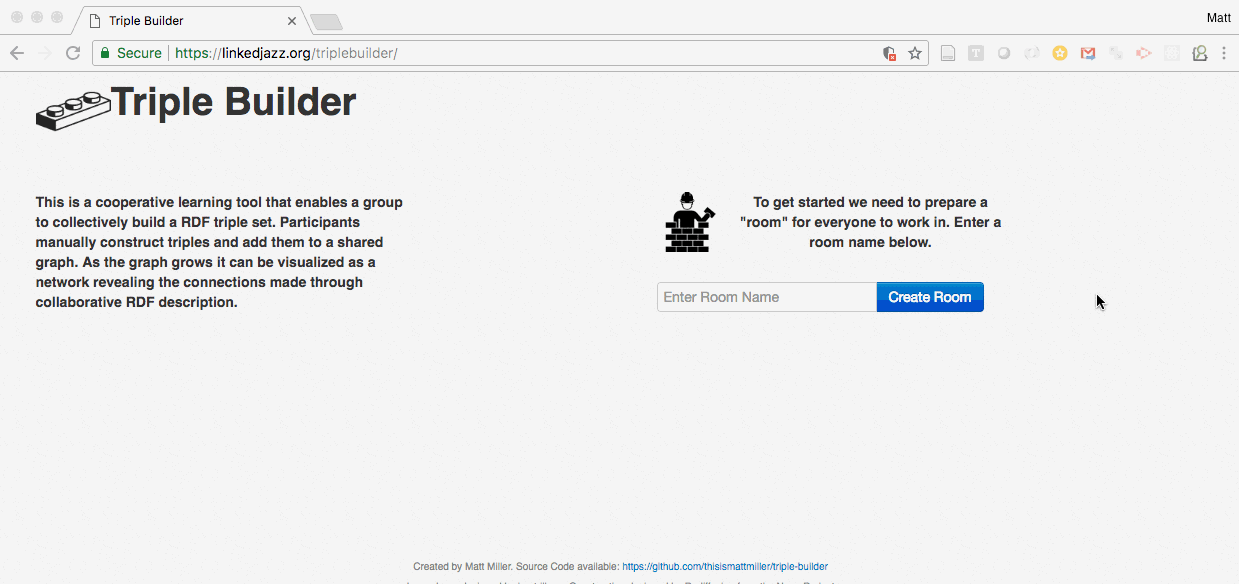
Task: Click the 'To get started' instruction text
Action: (870, 222)
